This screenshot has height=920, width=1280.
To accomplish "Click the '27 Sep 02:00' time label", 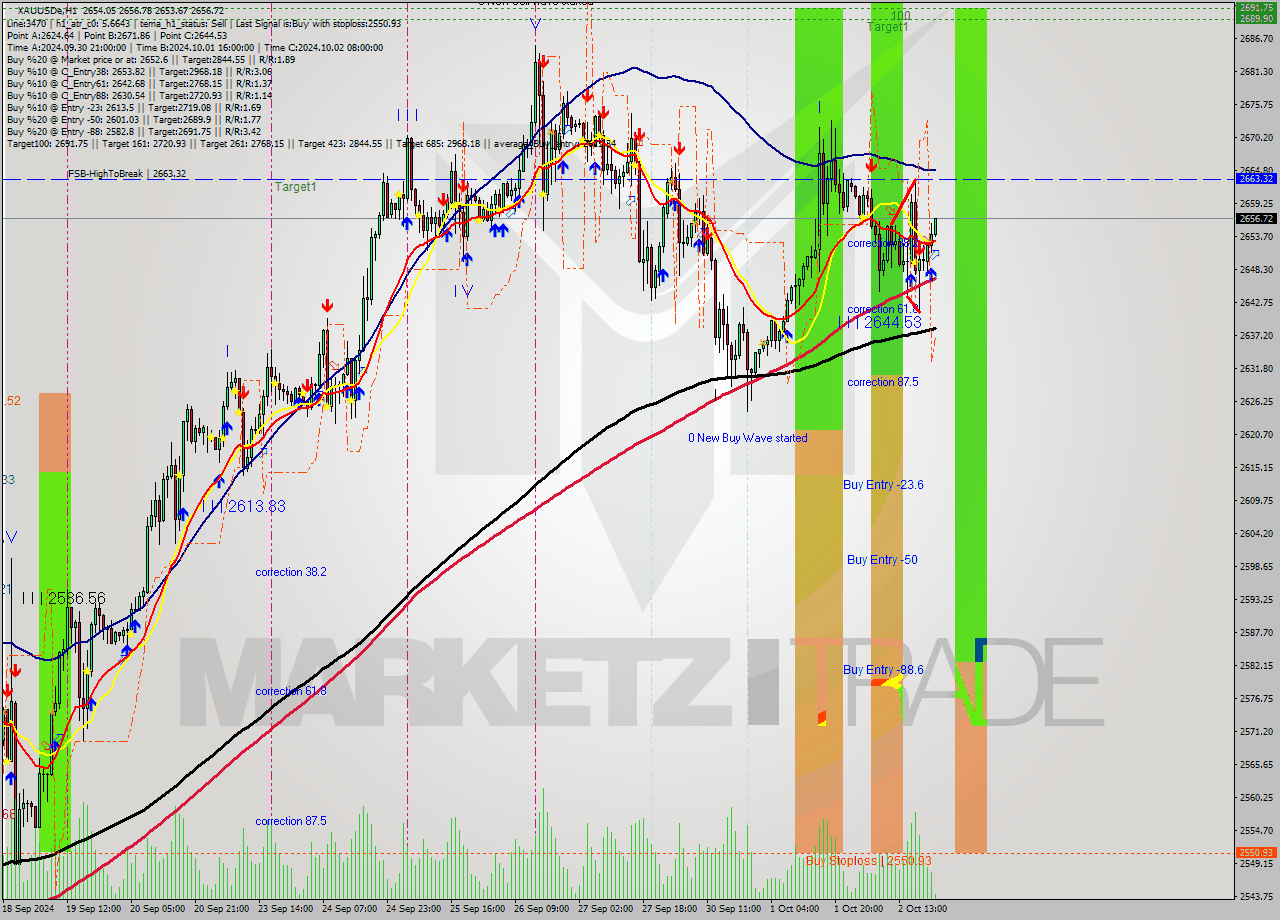I will (607, 909).
